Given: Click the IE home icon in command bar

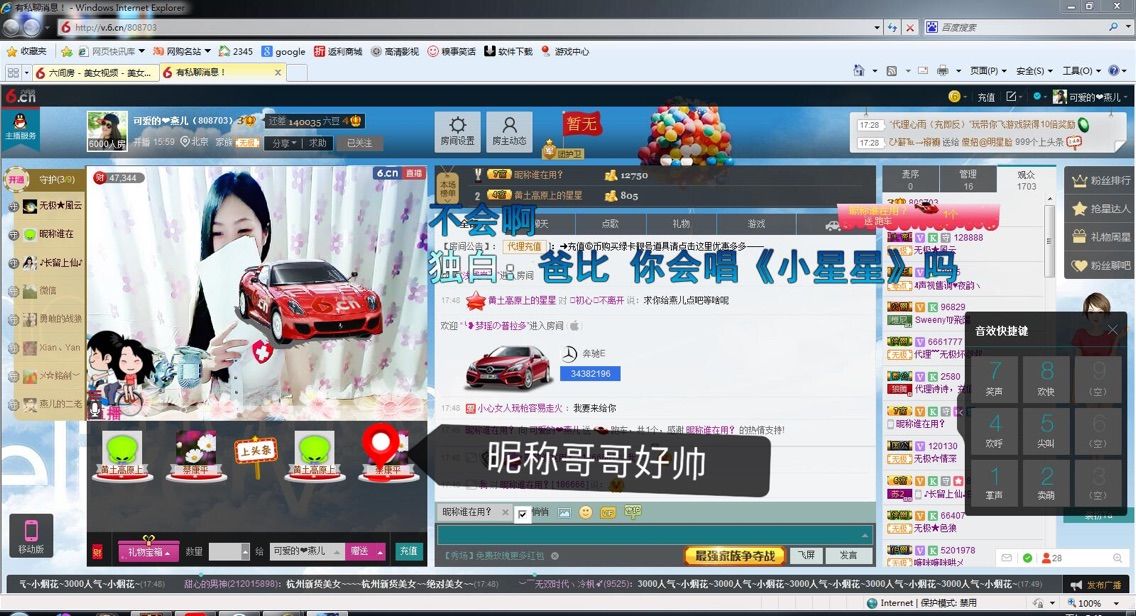Looking at the screenshot, I should [x=859, y=71].
